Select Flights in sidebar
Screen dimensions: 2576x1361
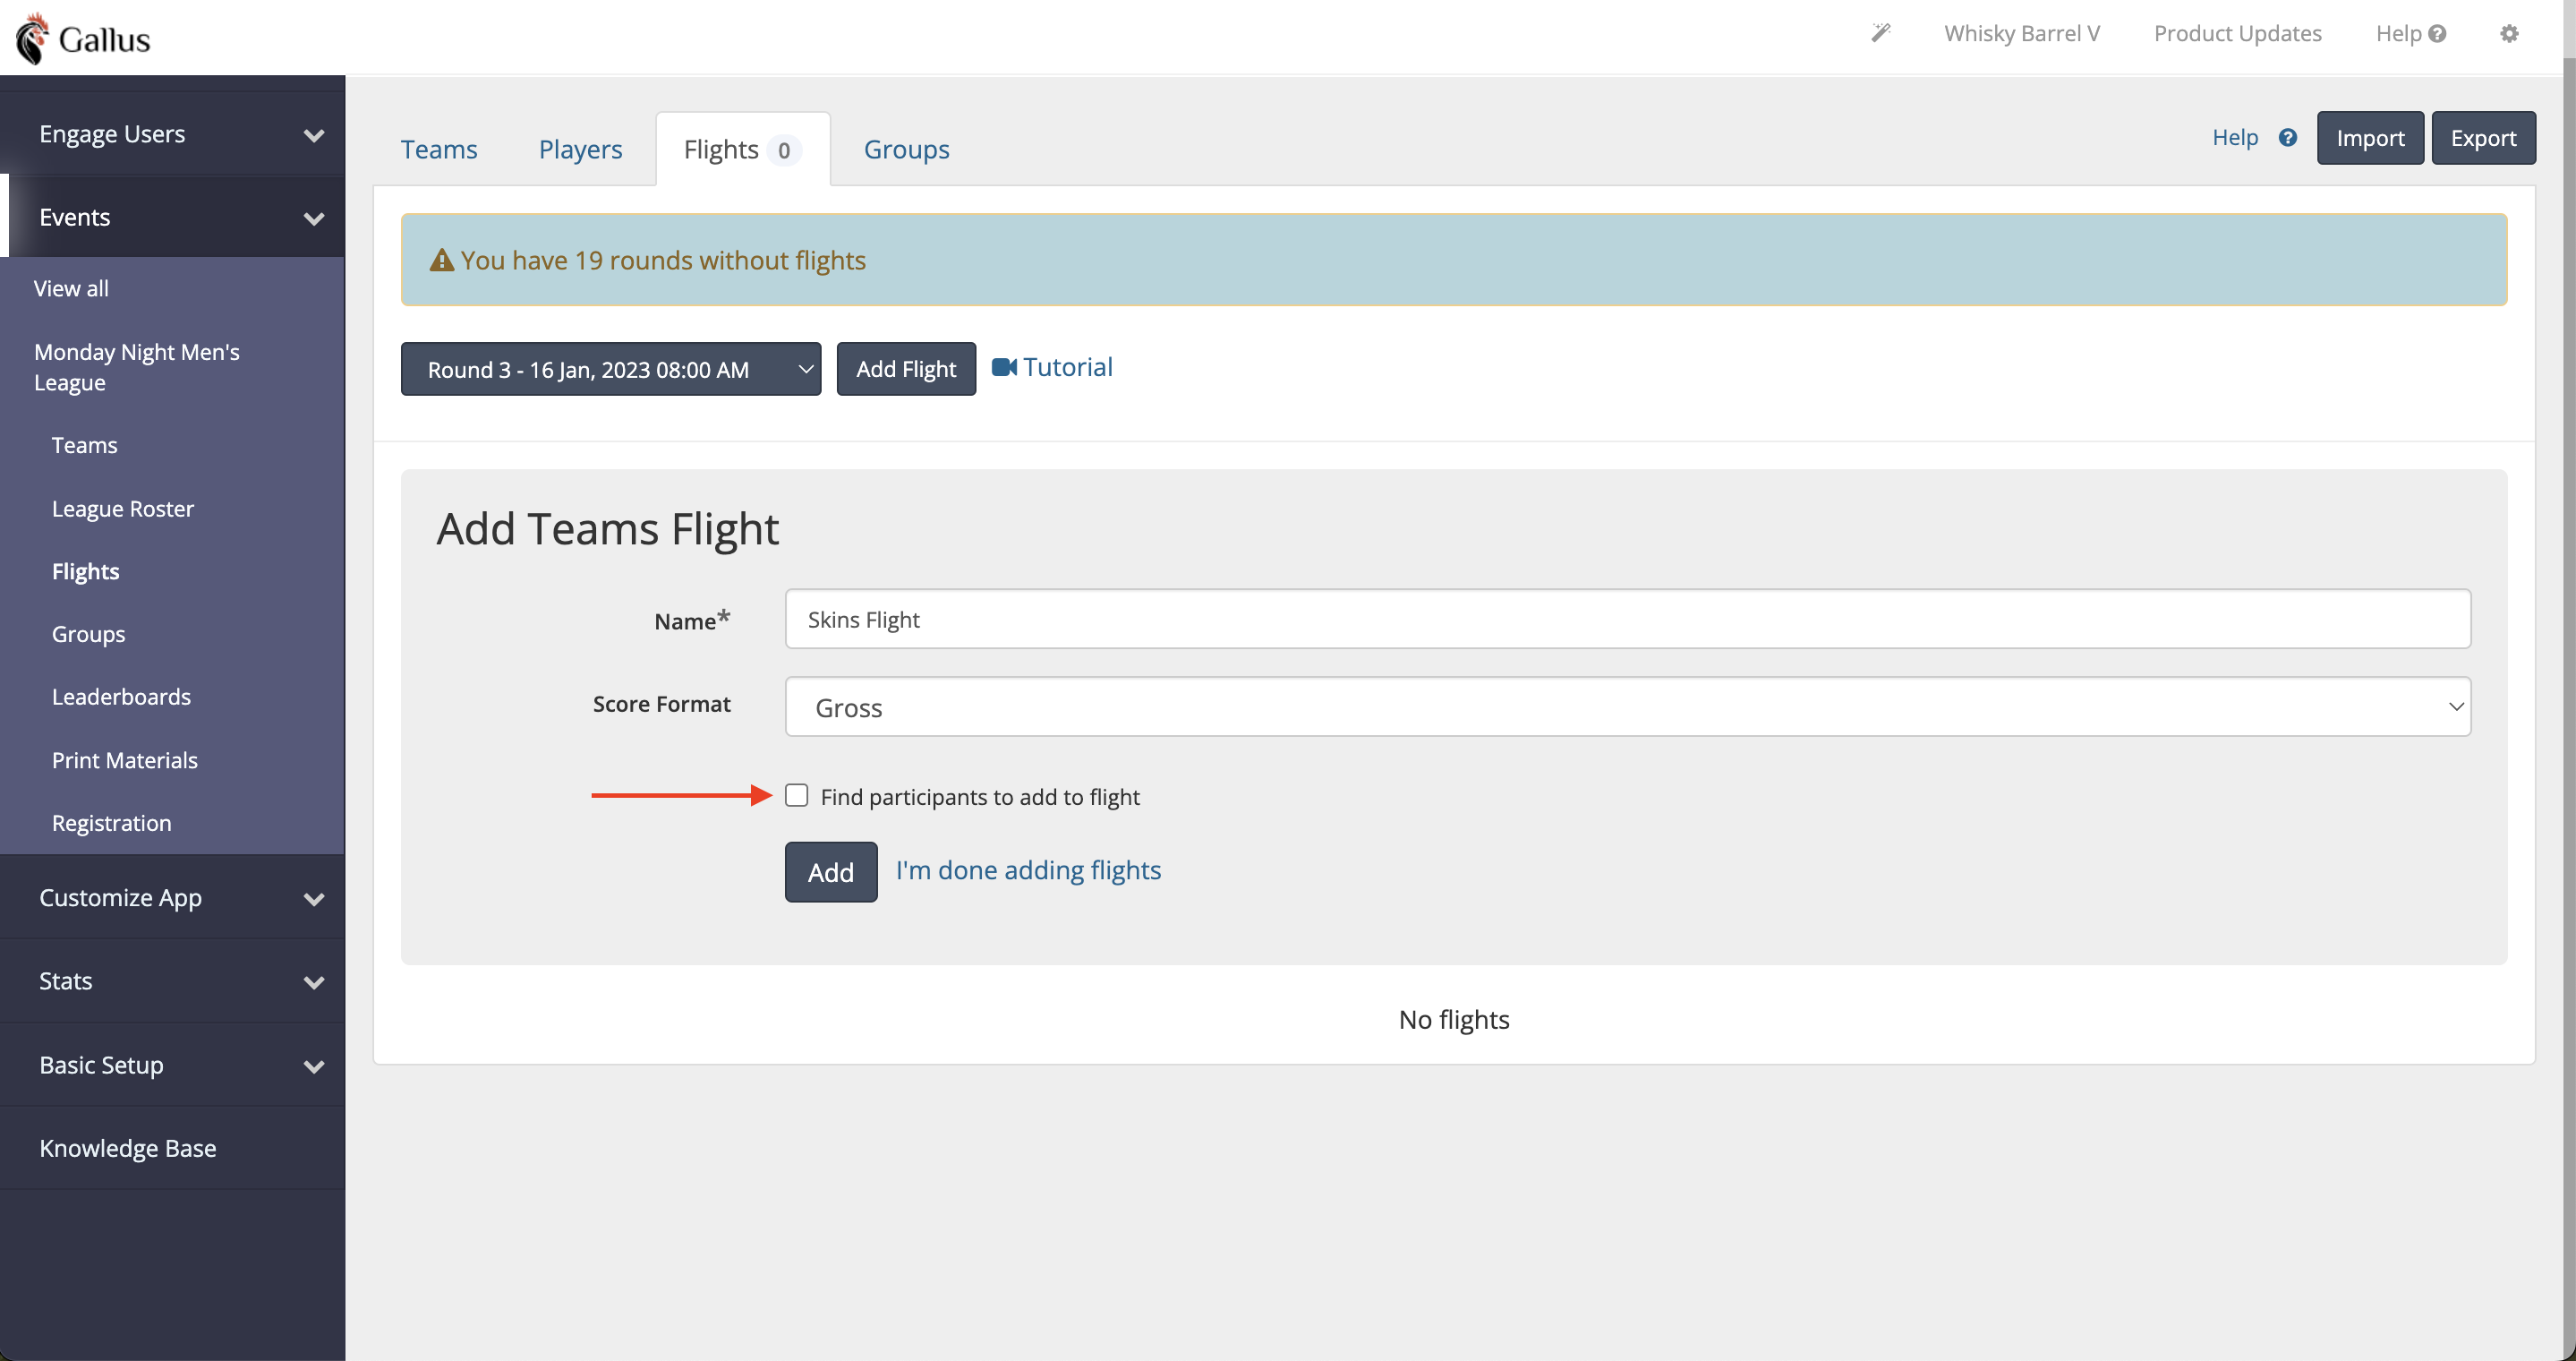86,571
